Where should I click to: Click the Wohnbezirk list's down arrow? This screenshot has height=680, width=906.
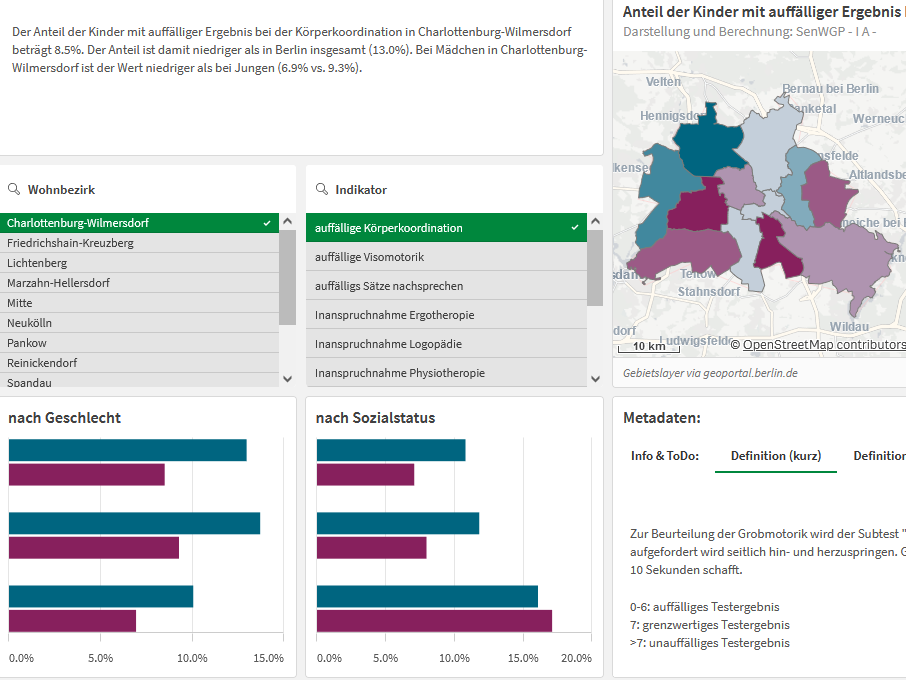coord(288,379)
